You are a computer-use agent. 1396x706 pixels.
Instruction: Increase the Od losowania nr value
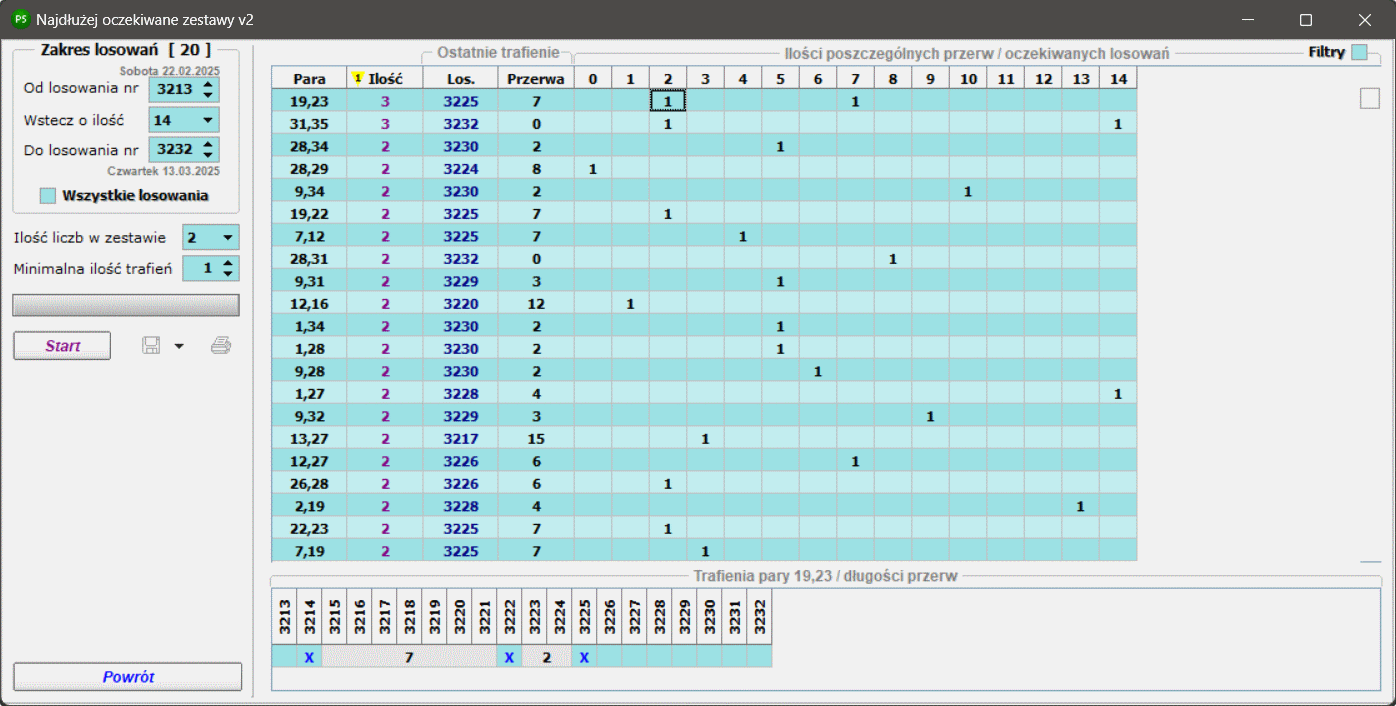208,84
